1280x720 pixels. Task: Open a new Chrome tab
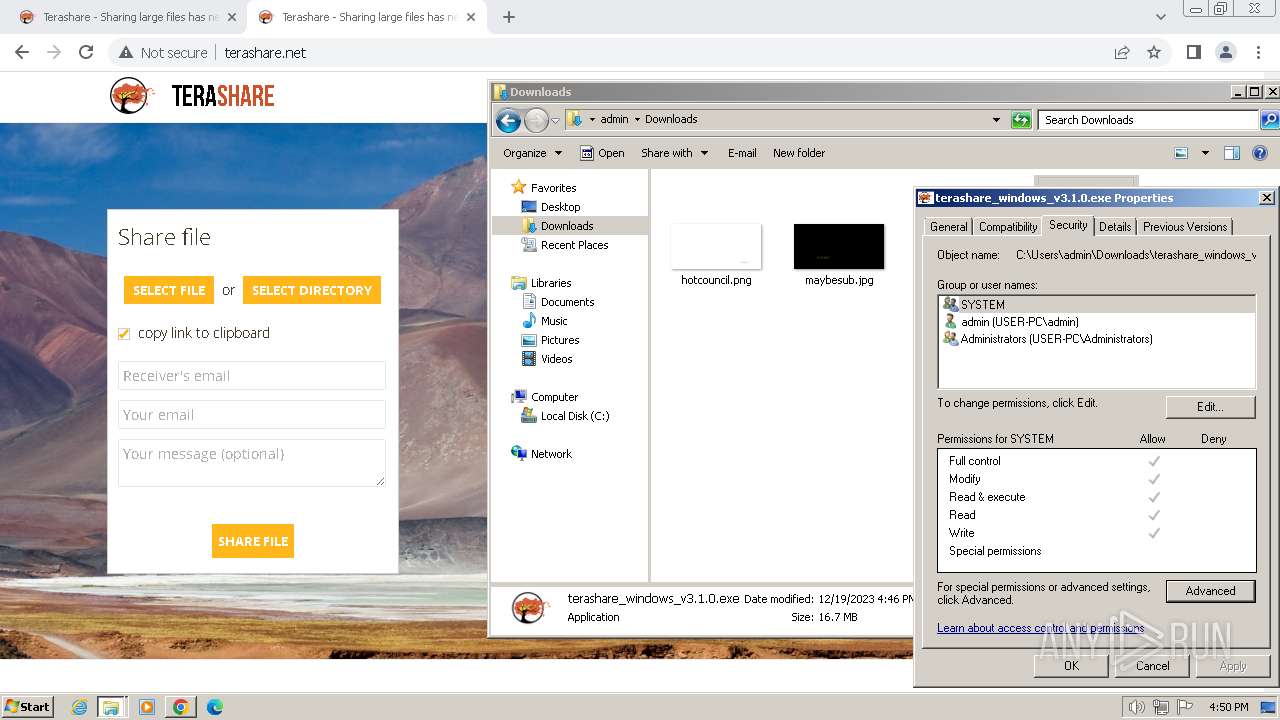pos(509,17)
